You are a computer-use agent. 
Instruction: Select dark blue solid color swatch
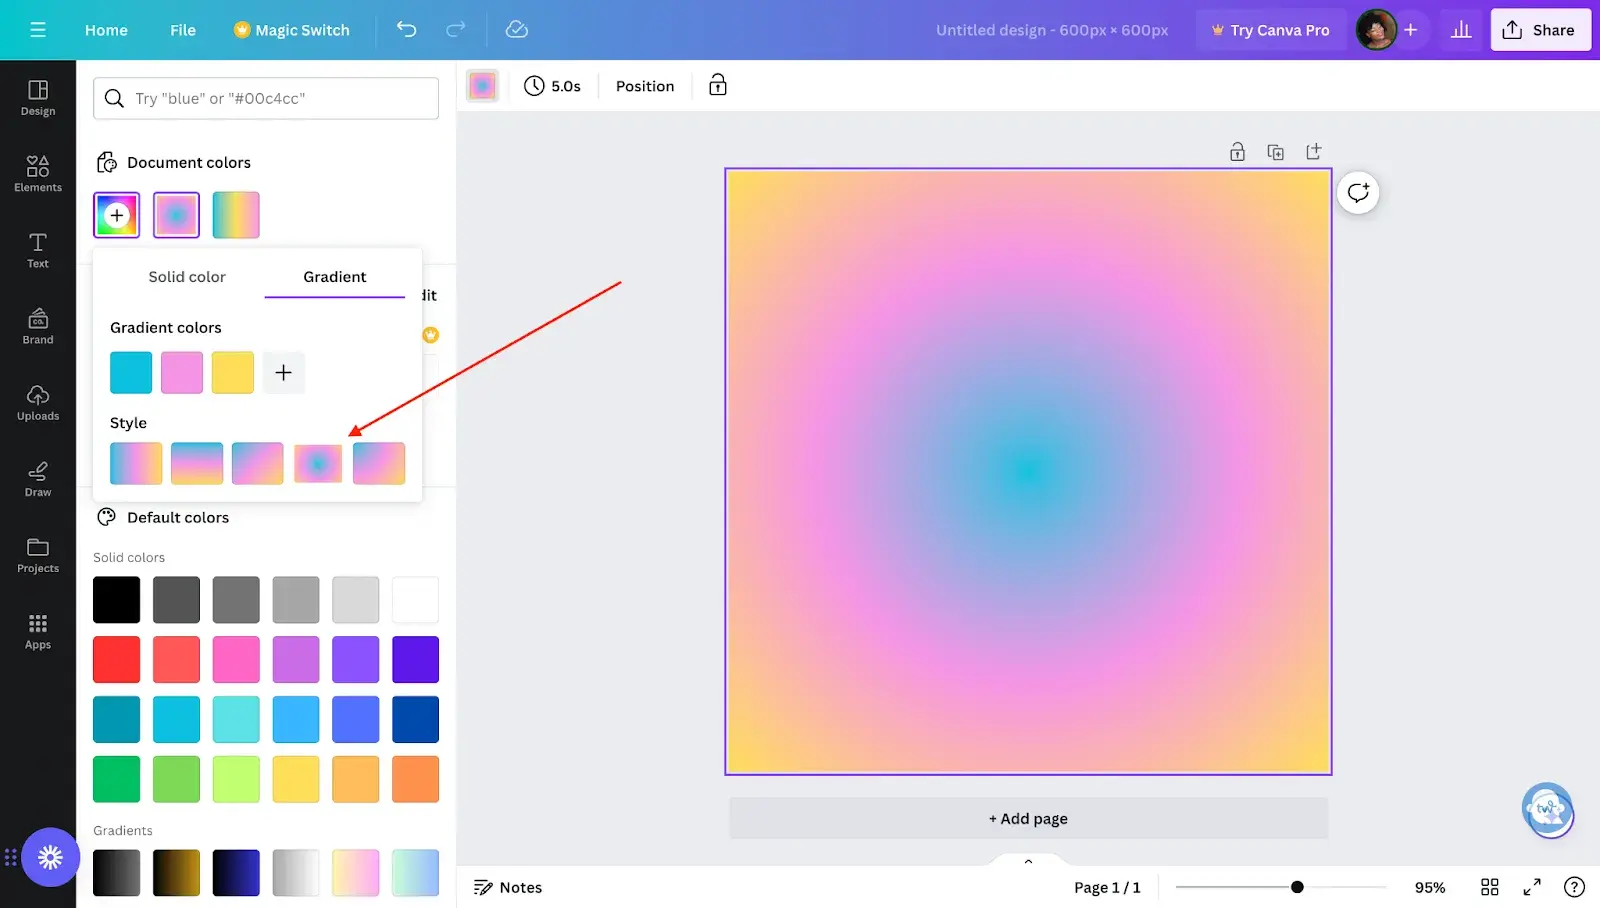[x=416, y=720]
